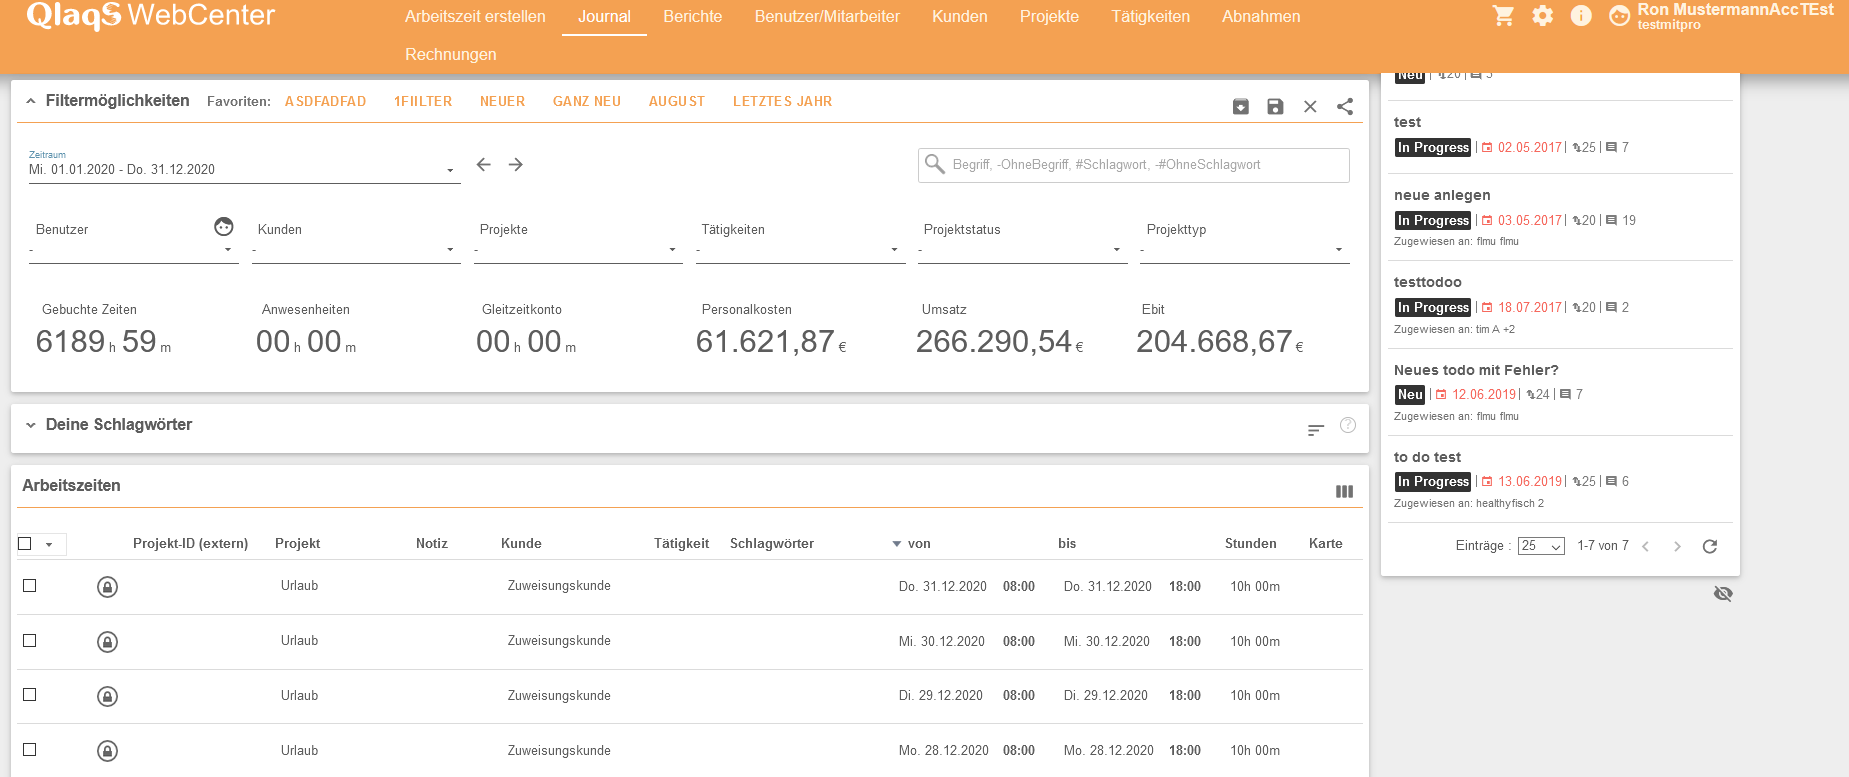Screen dimensions: 1849x777
Task: Open the 'neue anlegen' todo
Action: [1442, 195]
